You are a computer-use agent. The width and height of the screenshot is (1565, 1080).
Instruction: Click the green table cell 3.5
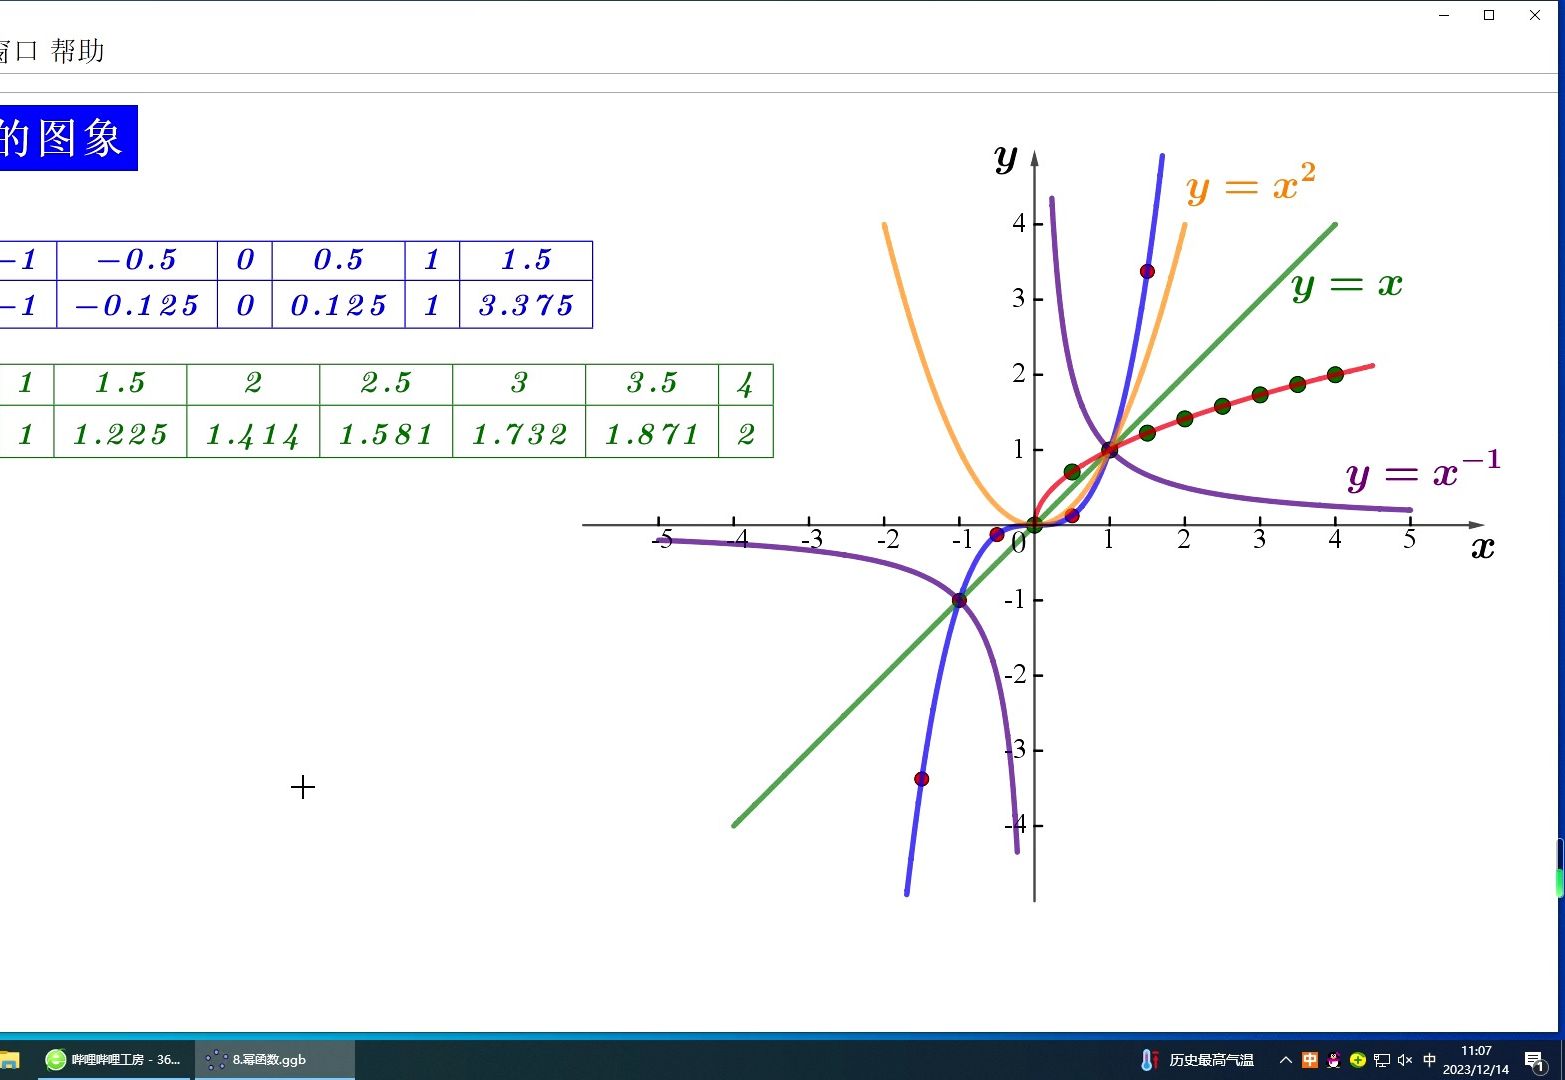coord(652,384)
